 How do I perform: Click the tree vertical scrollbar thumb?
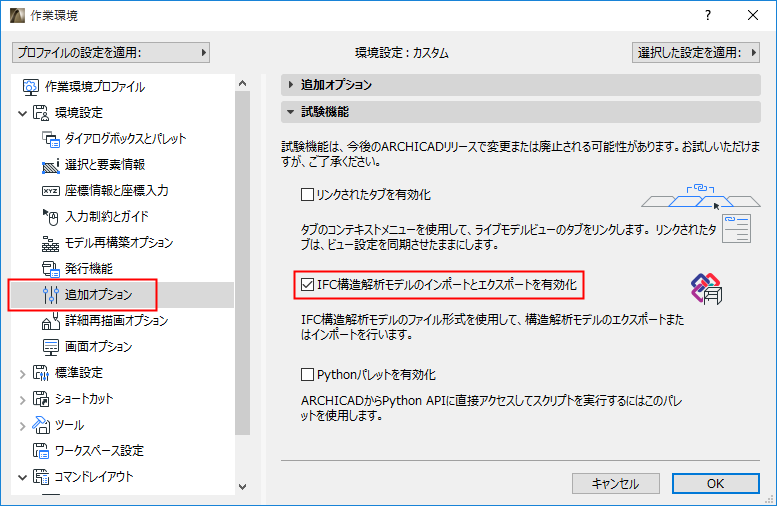pyautogui.click(x=242, y=263)
